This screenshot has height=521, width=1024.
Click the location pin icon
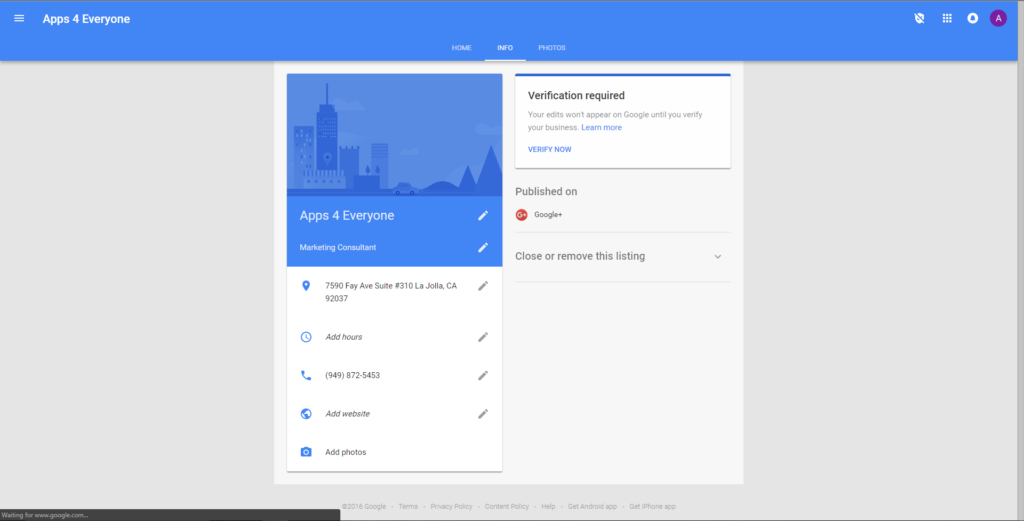tap(306, 286)
